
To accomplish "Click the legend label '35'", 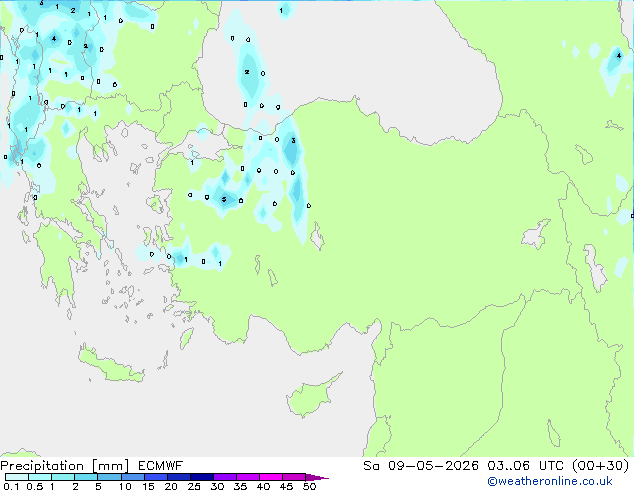I will click(x=240, y=486).
